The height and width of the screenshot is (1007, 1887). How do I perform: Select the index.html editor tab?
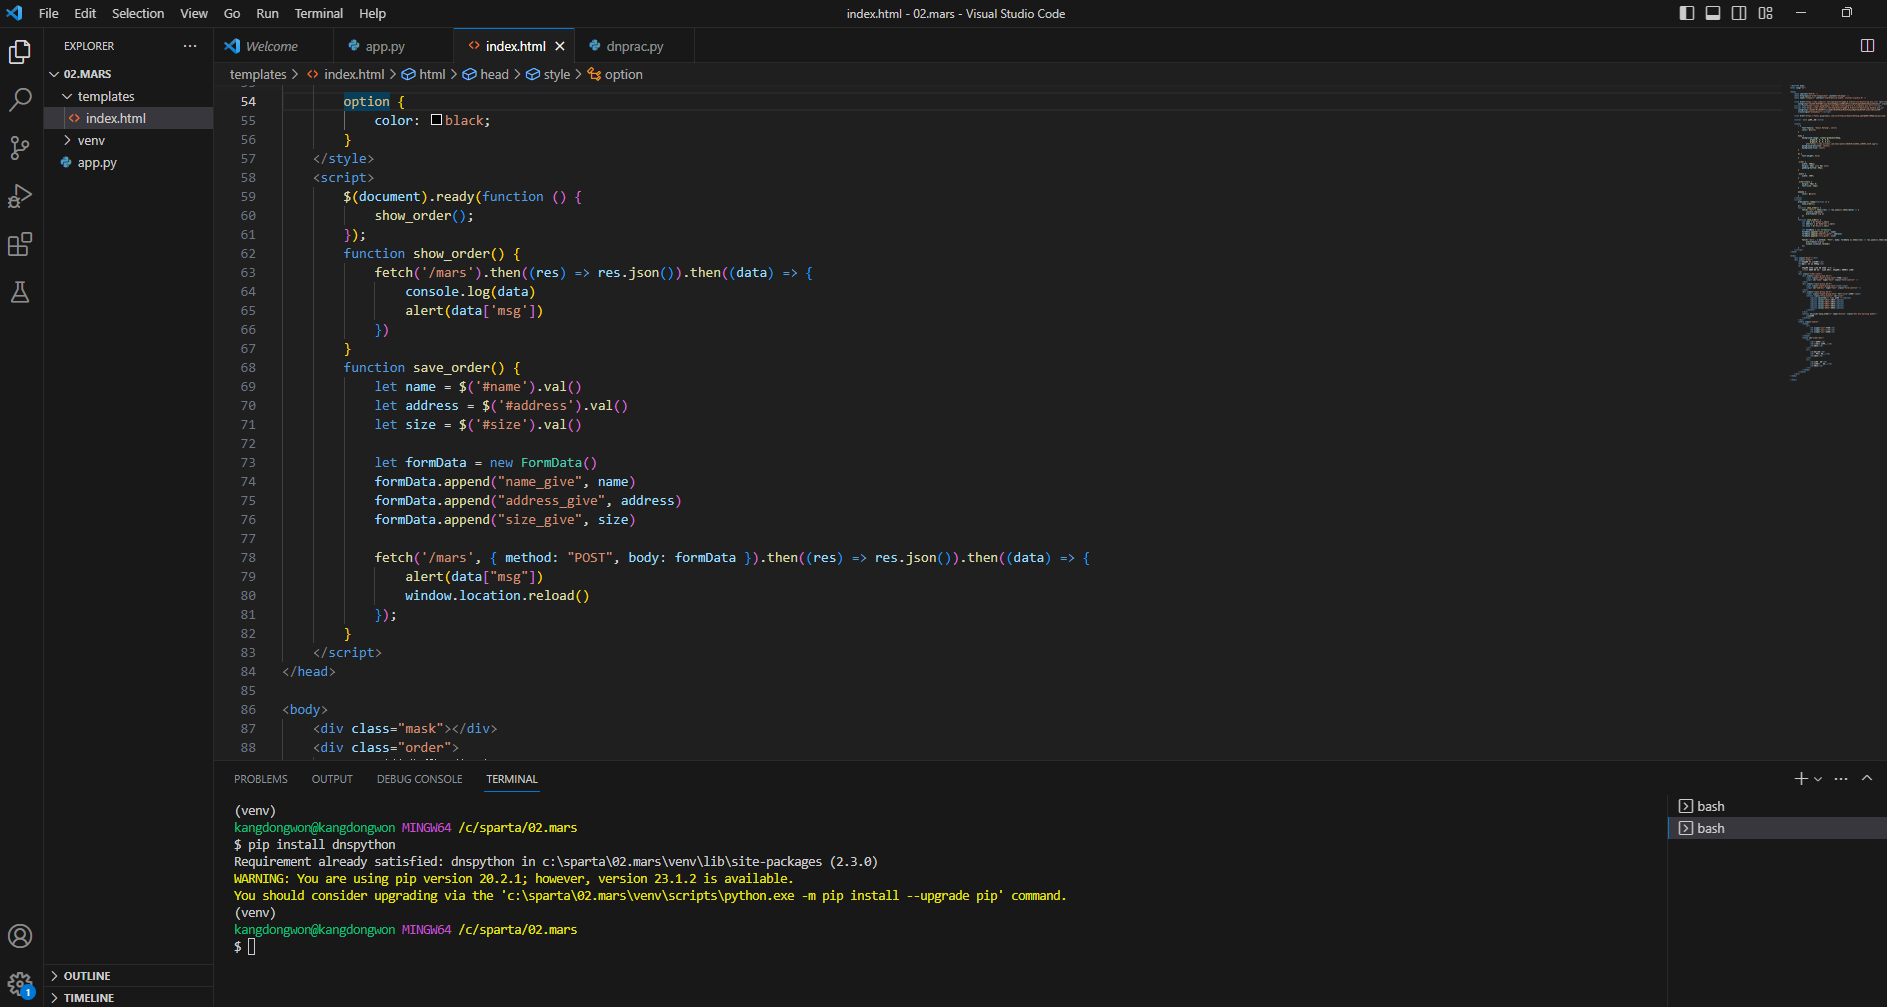coord(514,46)
